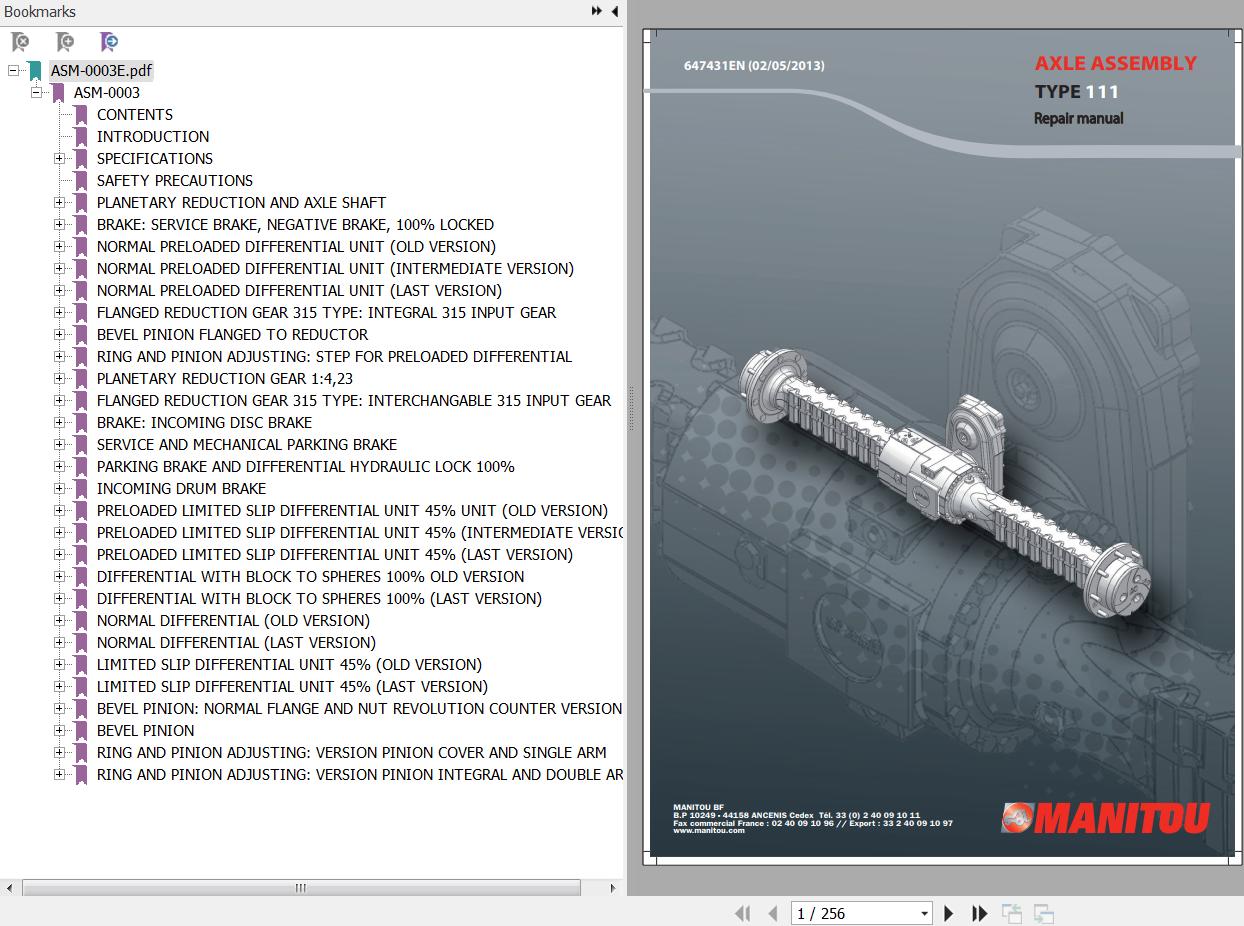
Task: Select RING AND PINION: VERSION PINION INTEGRAL AND DOUBLE
Action: pyautogui.click(x=360, y=775)
